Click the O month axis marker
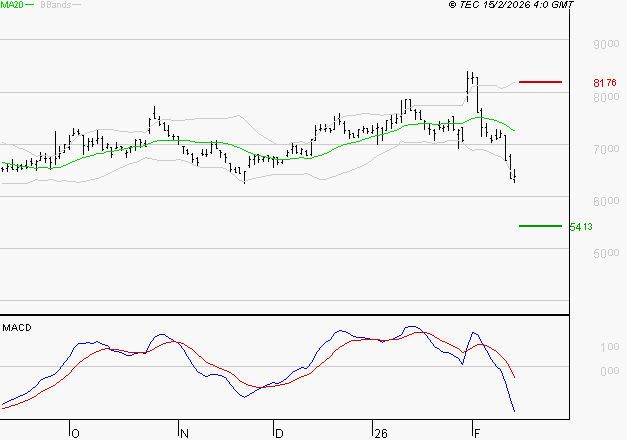The width and height of the screenshot is (627, 440). [75, 433]
